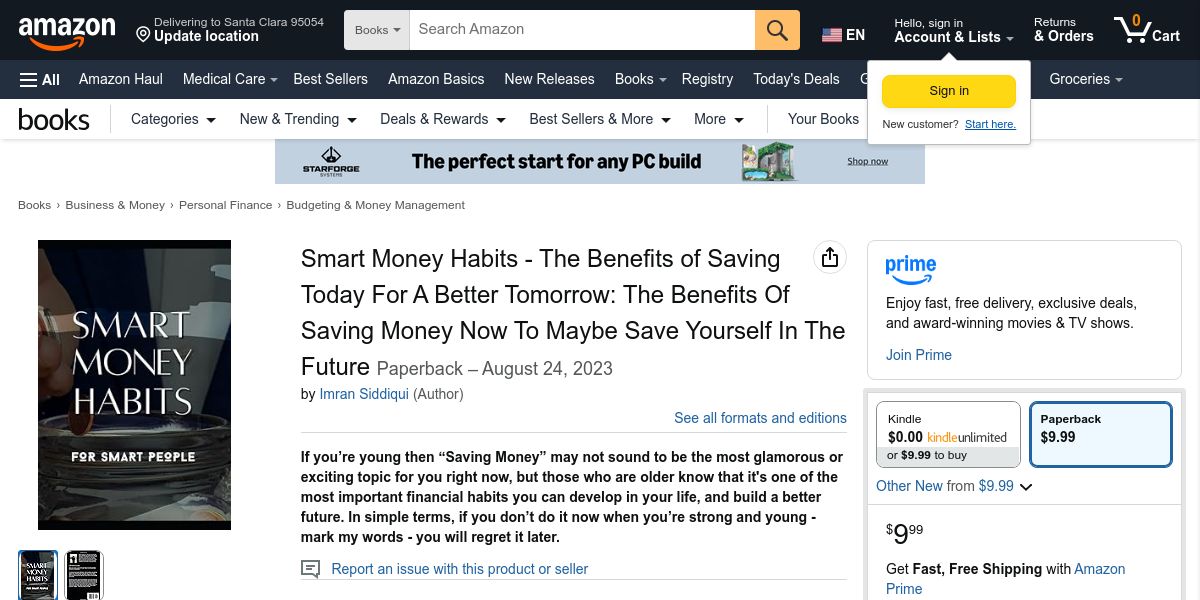
Task: Select the second book thumbnail
Action: click(x=84, y=575)
